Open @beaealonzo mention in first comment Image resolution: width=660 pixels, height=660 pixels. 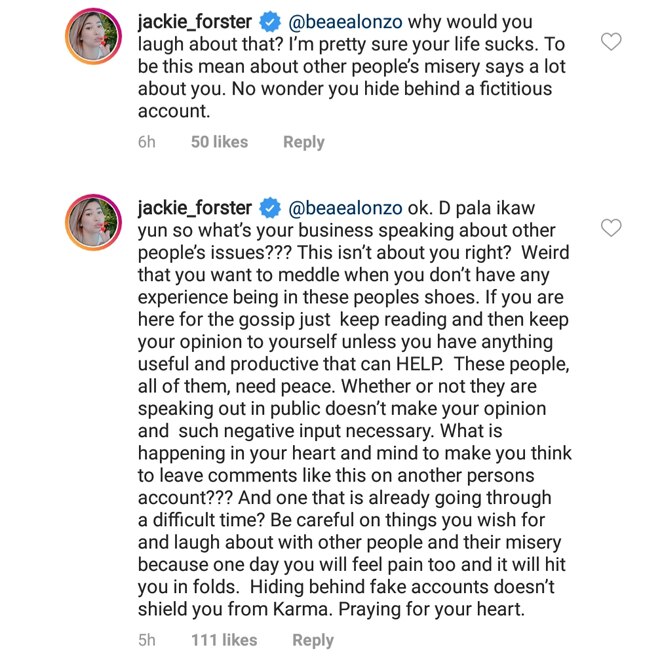345,22
